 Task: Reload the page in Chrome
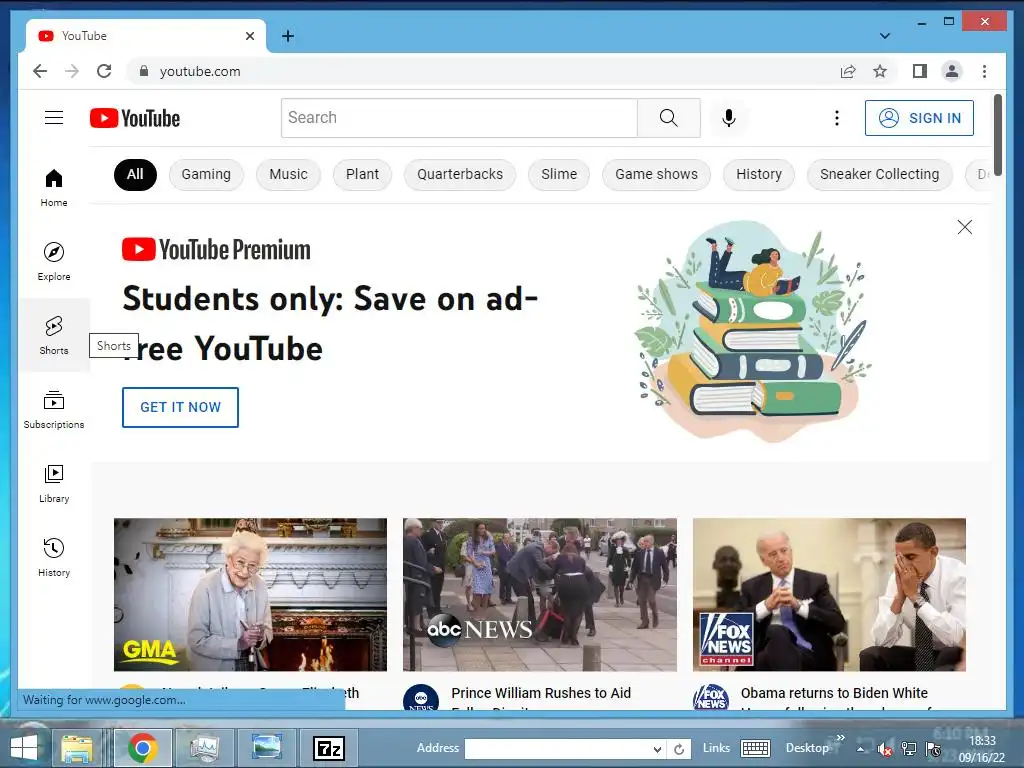[104, 71]
